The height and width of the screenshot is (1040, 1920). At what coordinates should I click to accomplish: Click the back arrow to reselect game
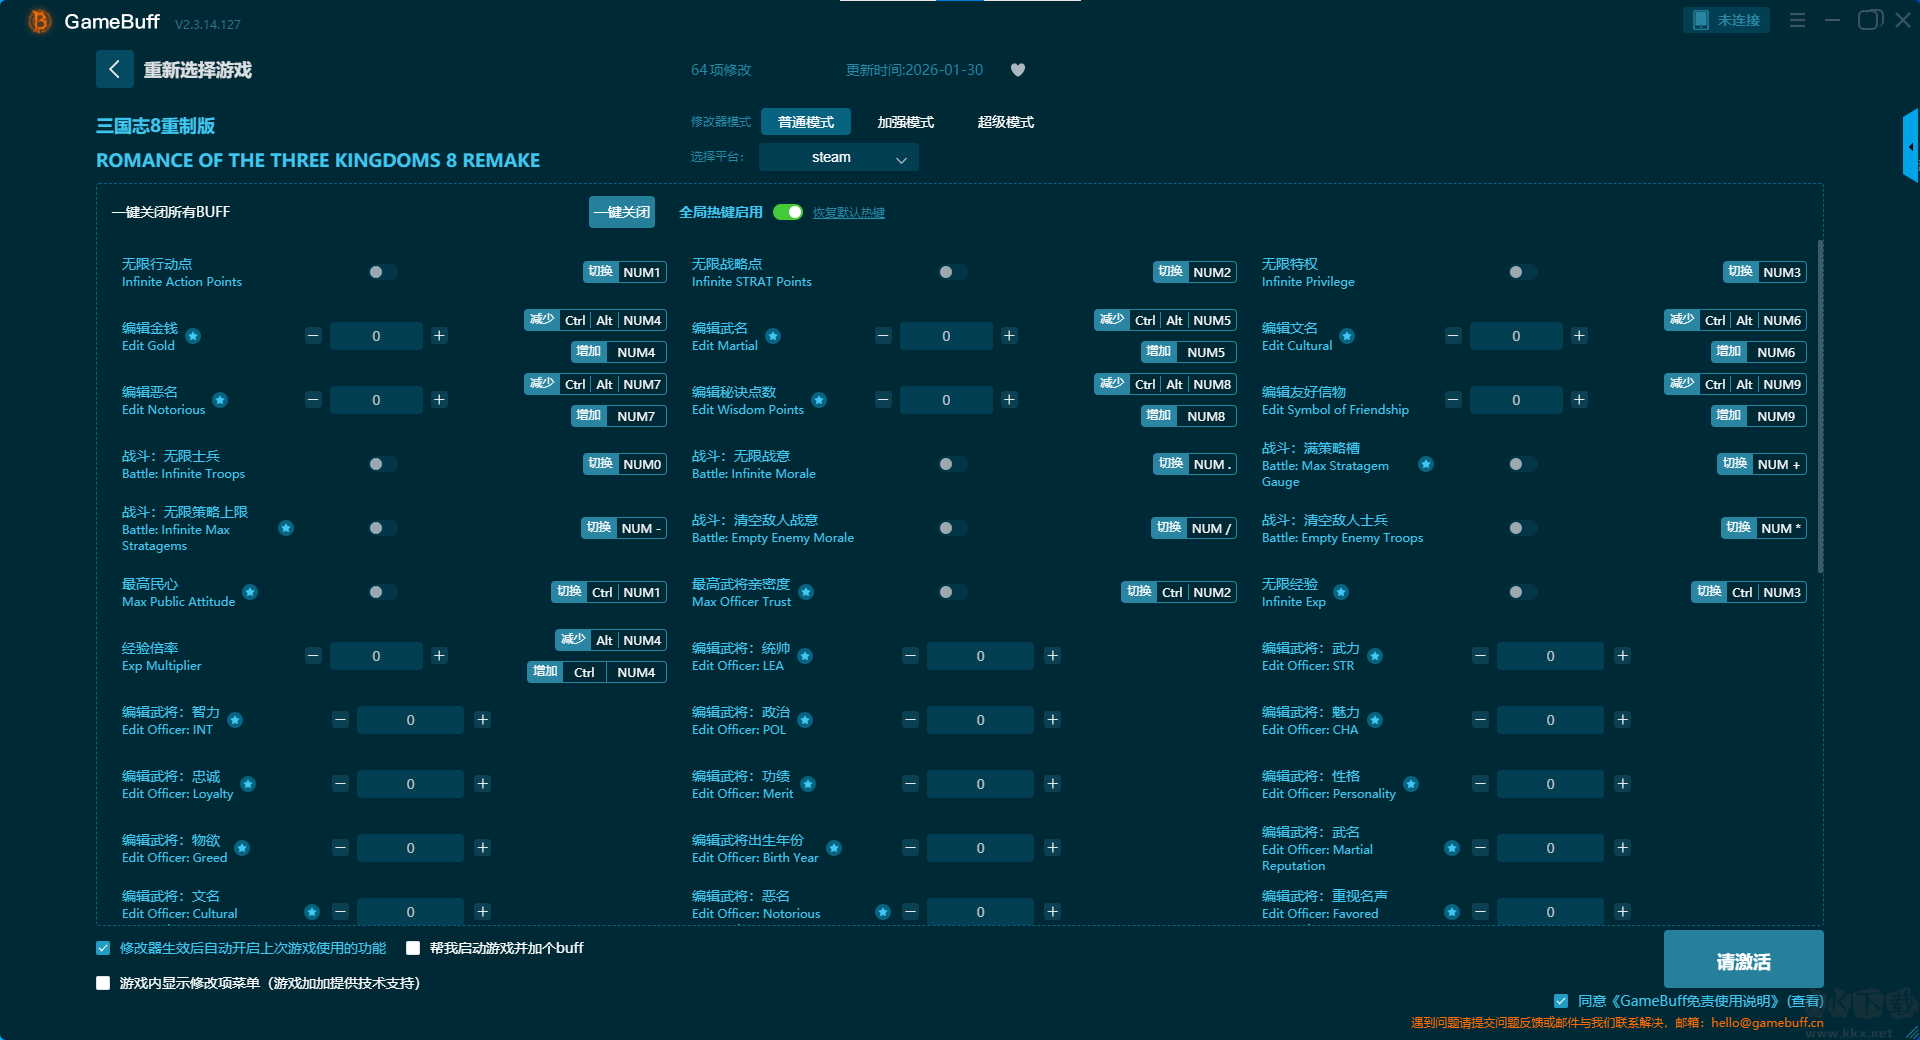pyautogui.click(x=114, y=69)
